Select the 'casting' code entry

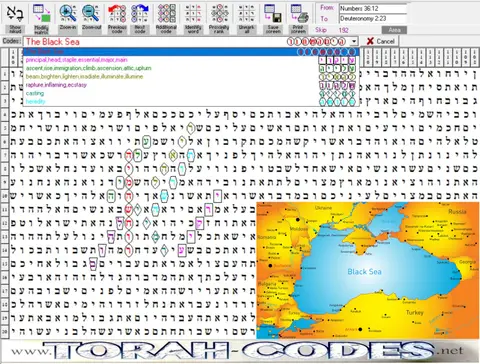pyautogui.click(x=191, y=93)
